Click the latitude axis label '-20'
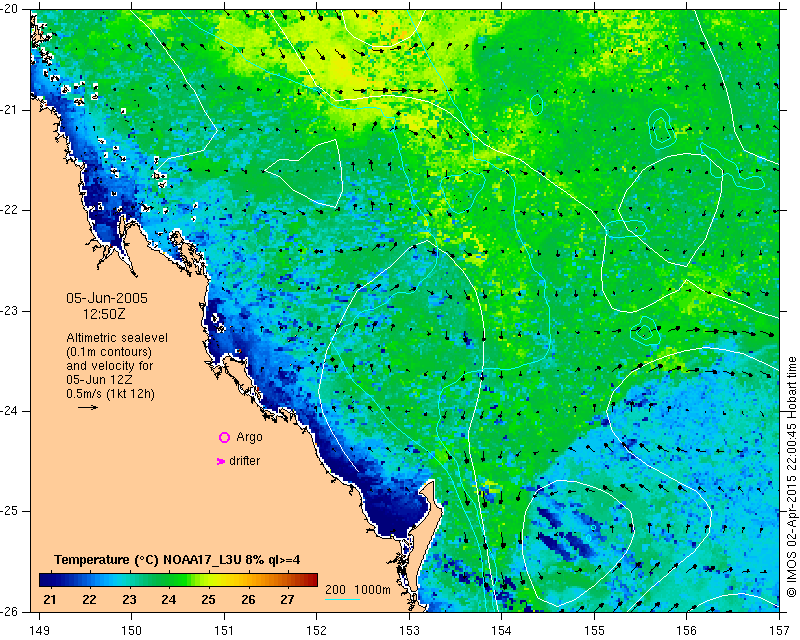The image size is (800, 640). [x=10, y=10]
